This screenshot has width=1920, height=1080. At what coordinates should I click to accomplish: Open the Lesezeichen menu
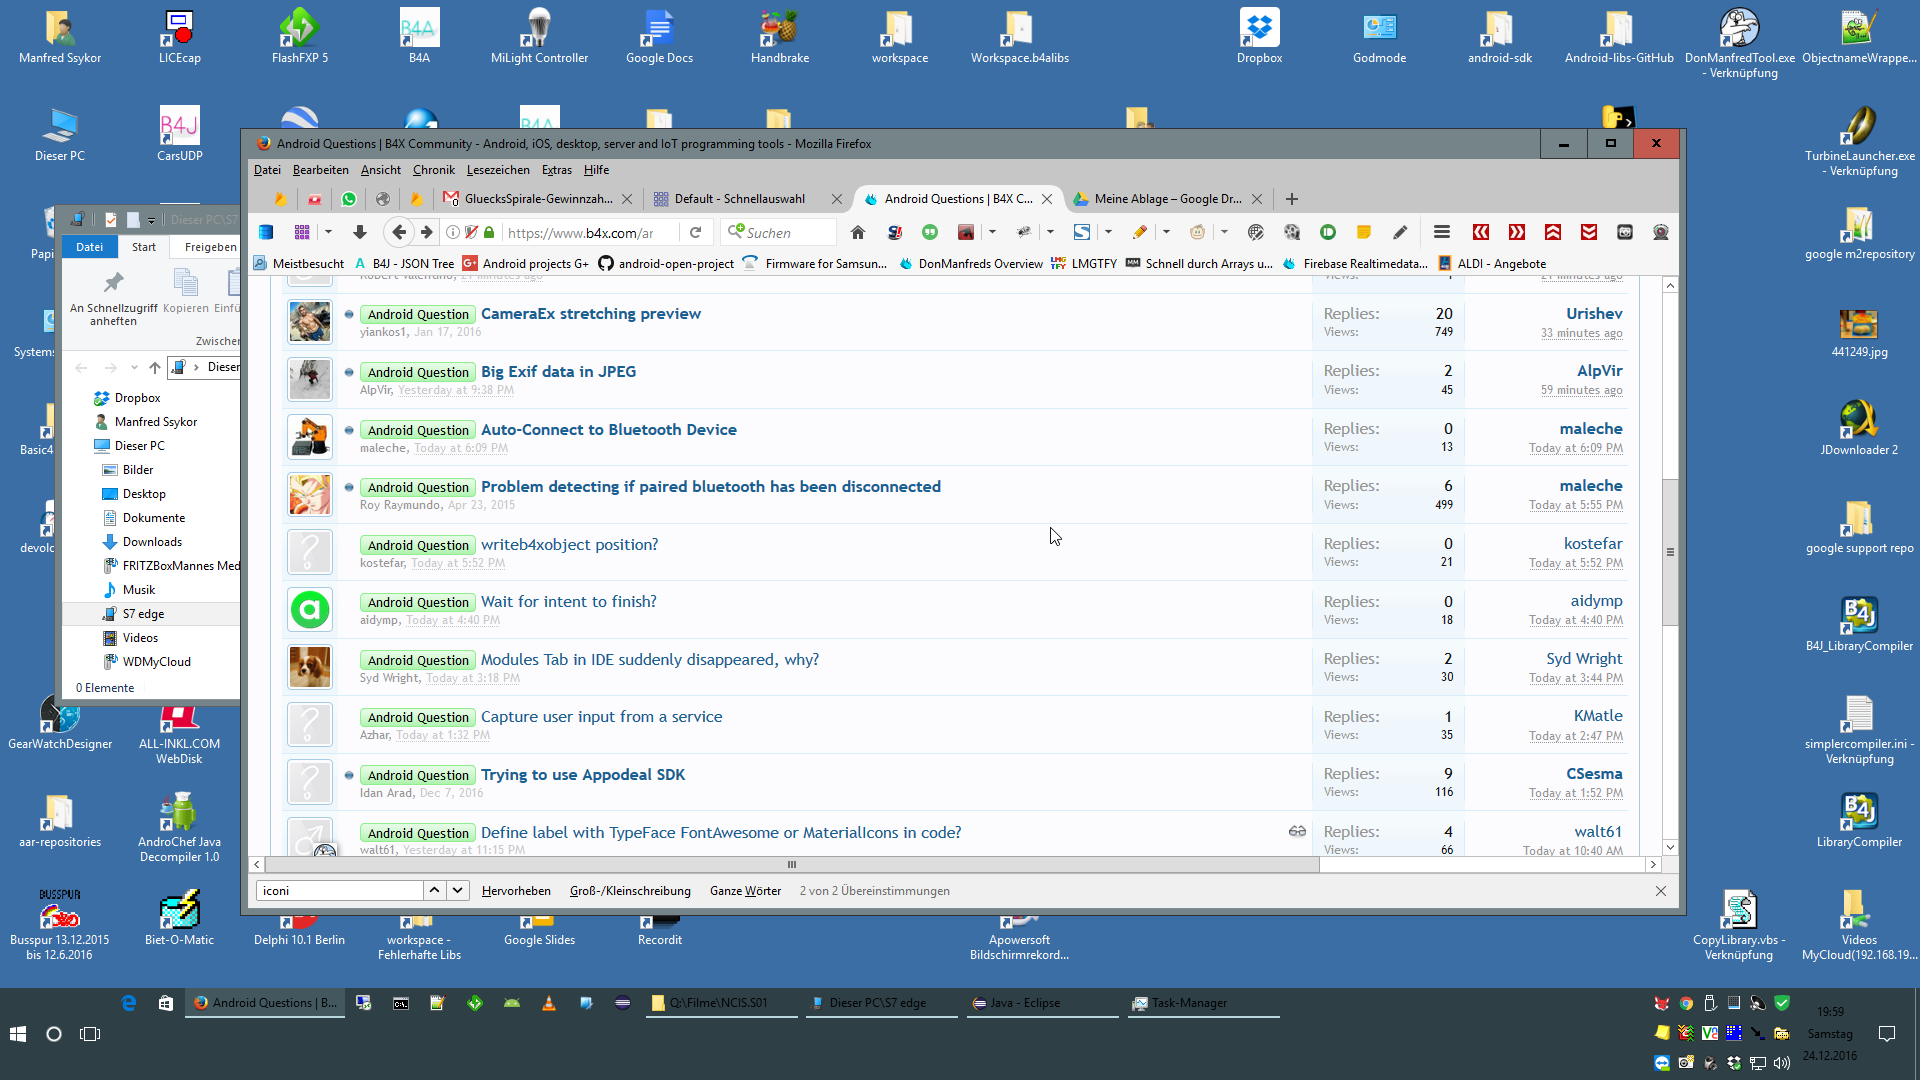pos(498,170)
